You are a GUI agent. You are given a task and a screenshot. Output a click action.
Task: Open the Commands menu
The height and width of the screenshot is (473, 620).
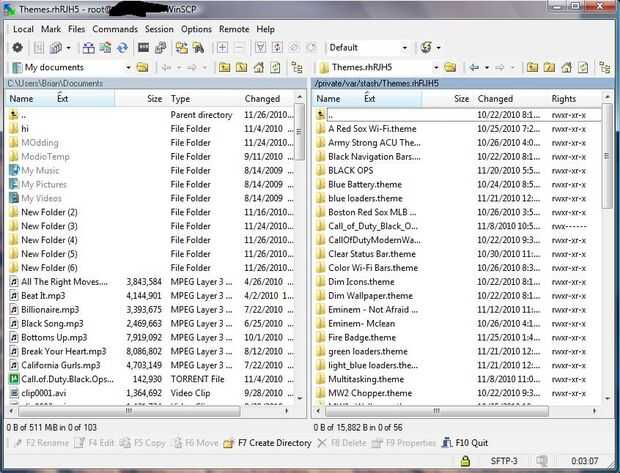(115, 29)
